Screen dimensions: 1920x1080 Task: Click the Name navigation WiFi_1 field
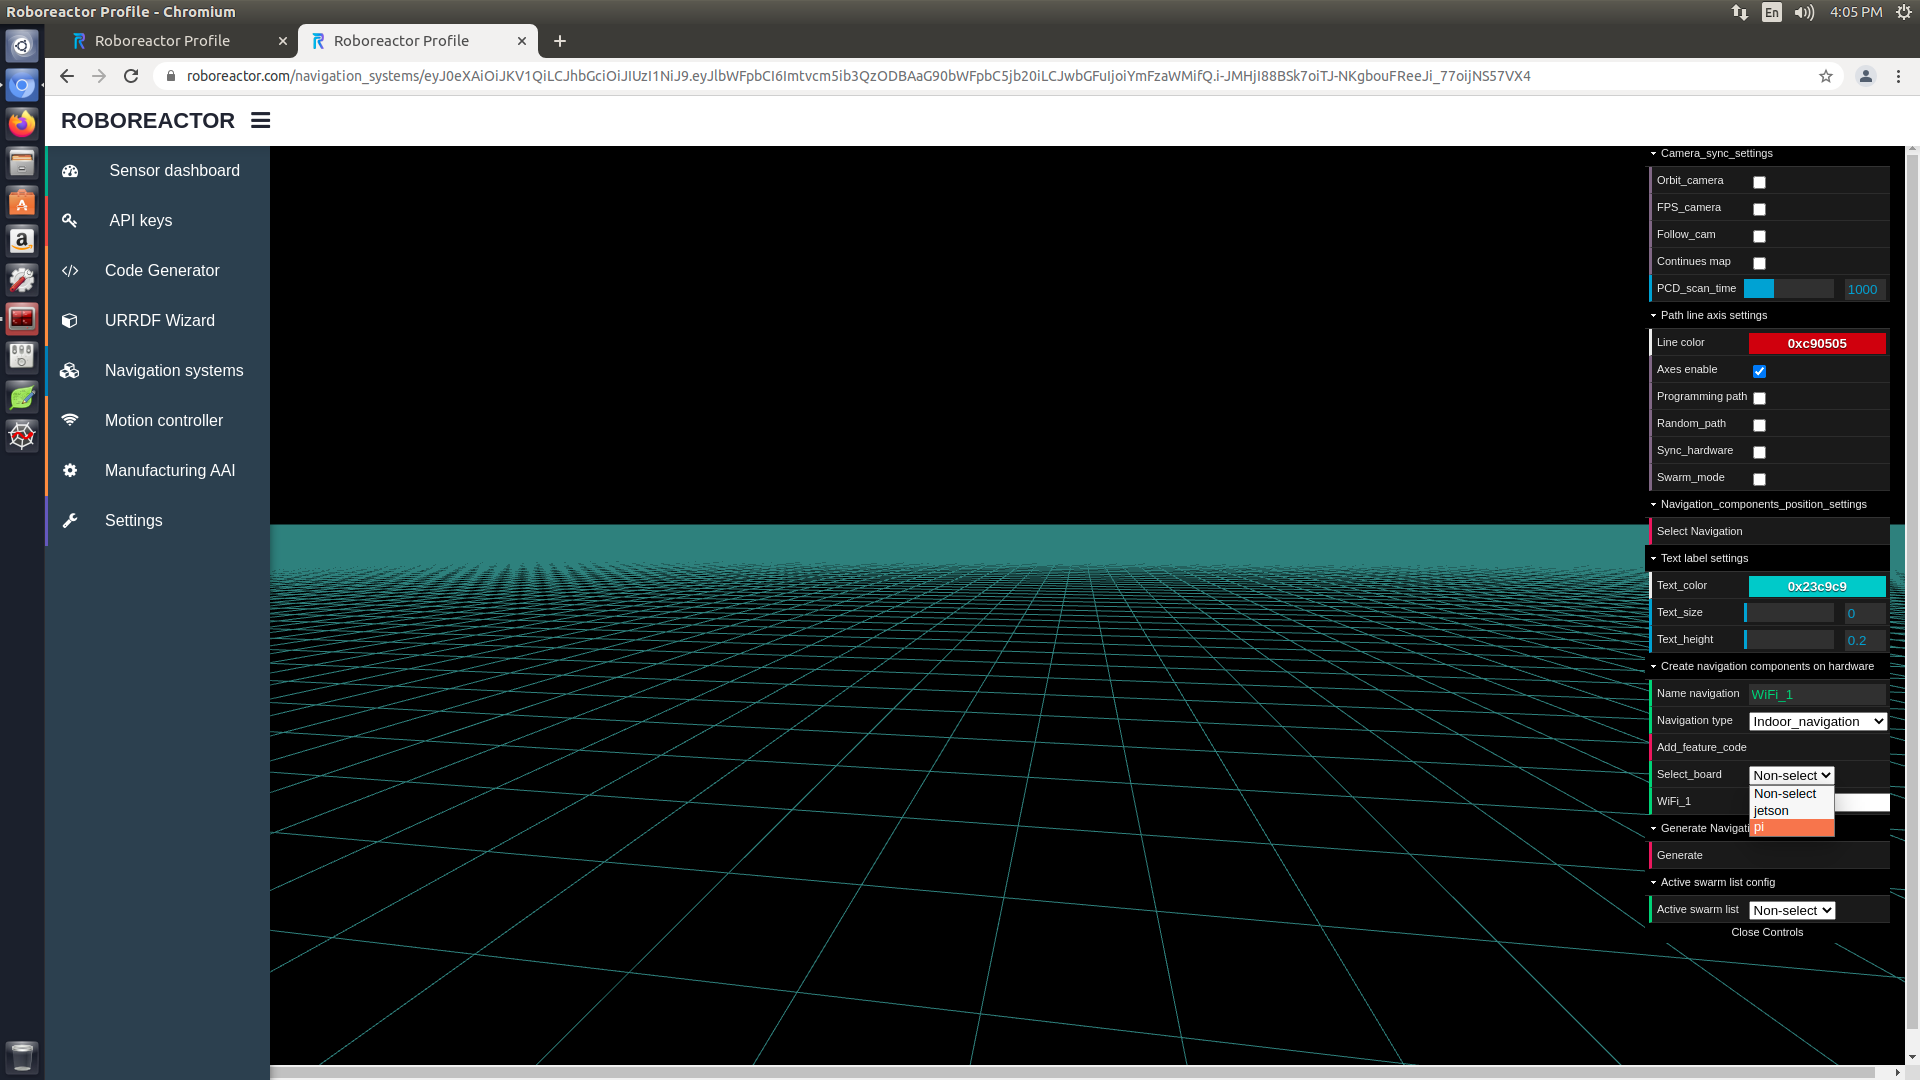[x=1817, y=694]
